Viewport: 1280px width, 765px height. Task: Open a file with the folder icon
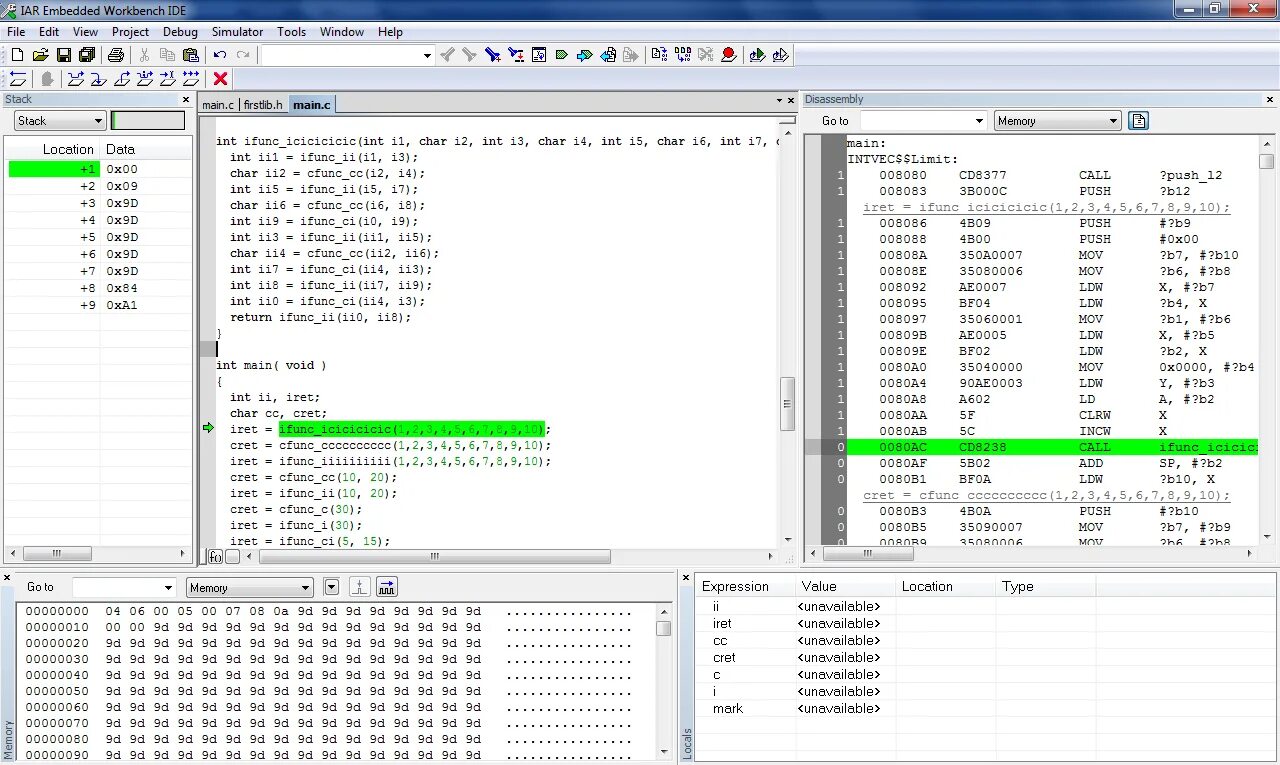click(40, 55)
